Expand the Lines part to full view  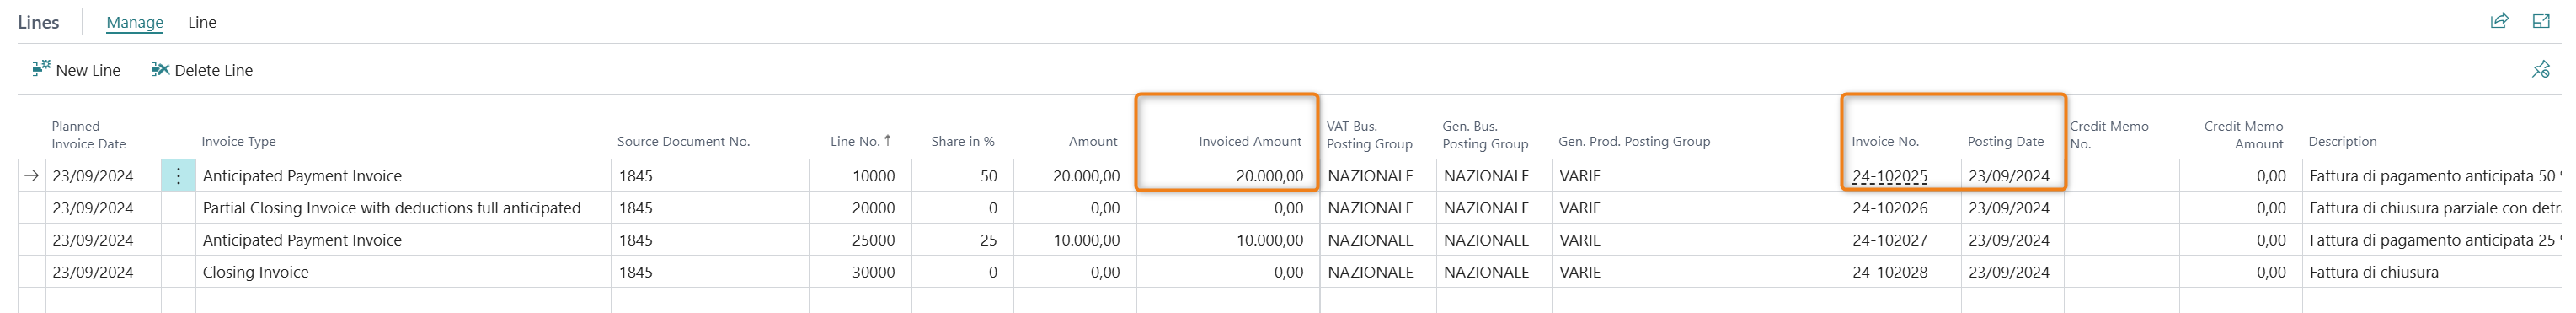click(2541, 21)
